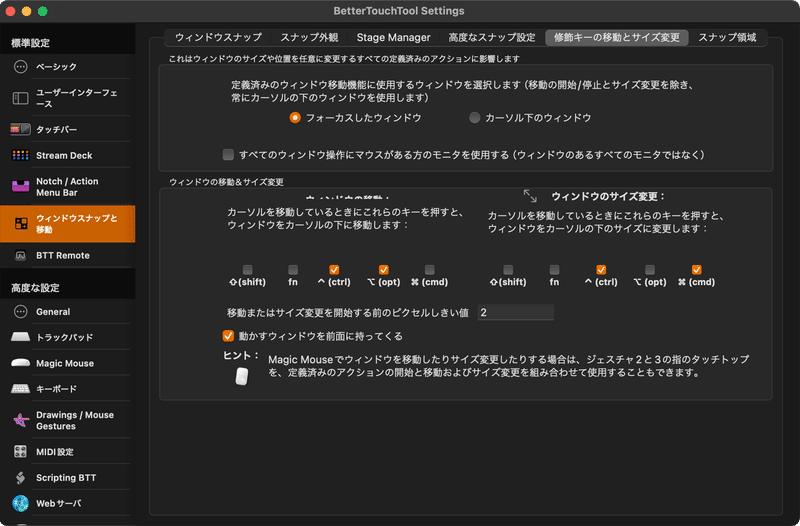Click the ウィンドウスナップと移動 sidebar icon
The image size is (800, 526).
pos(21,223)
